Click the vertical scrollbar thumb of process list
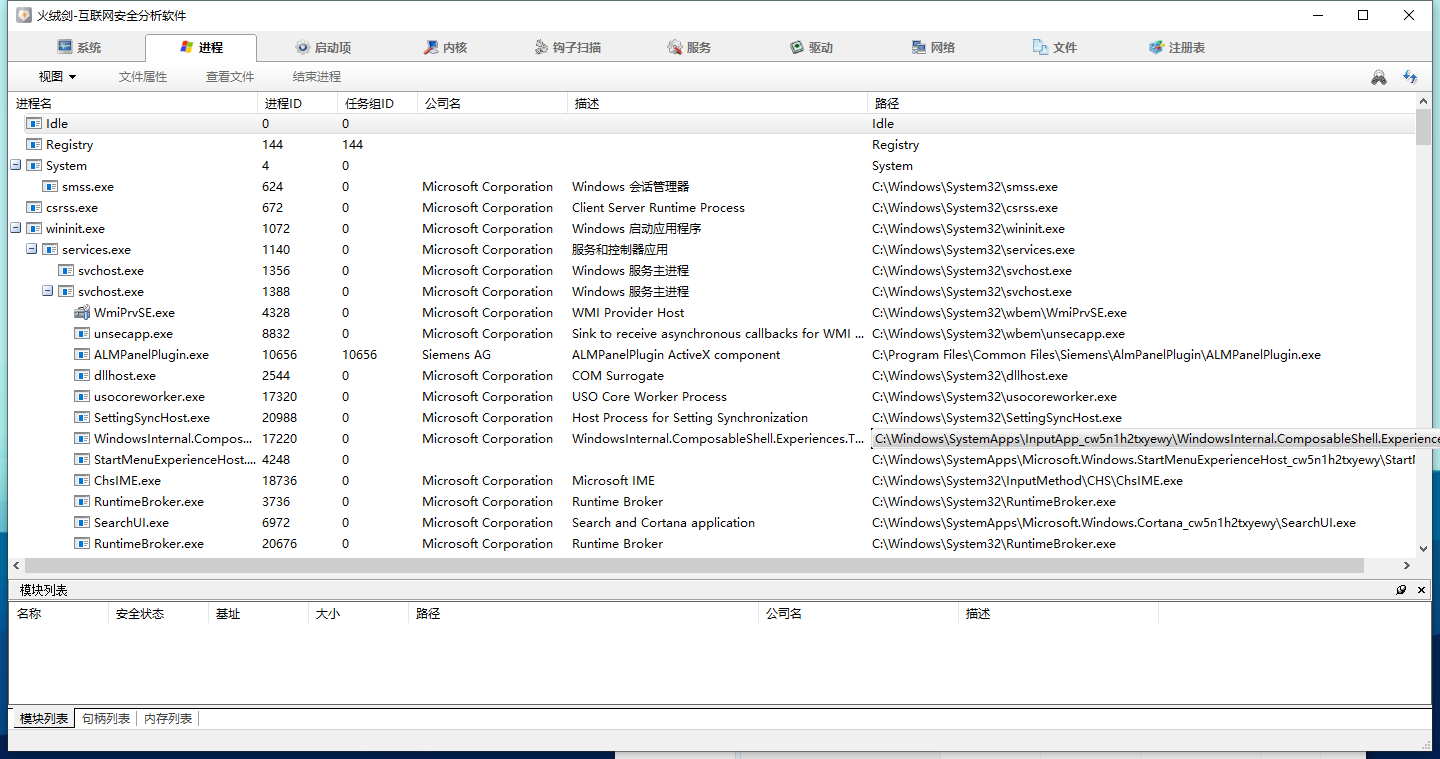This screenshot has width=1440, height=759. [x=1423, y=128]
